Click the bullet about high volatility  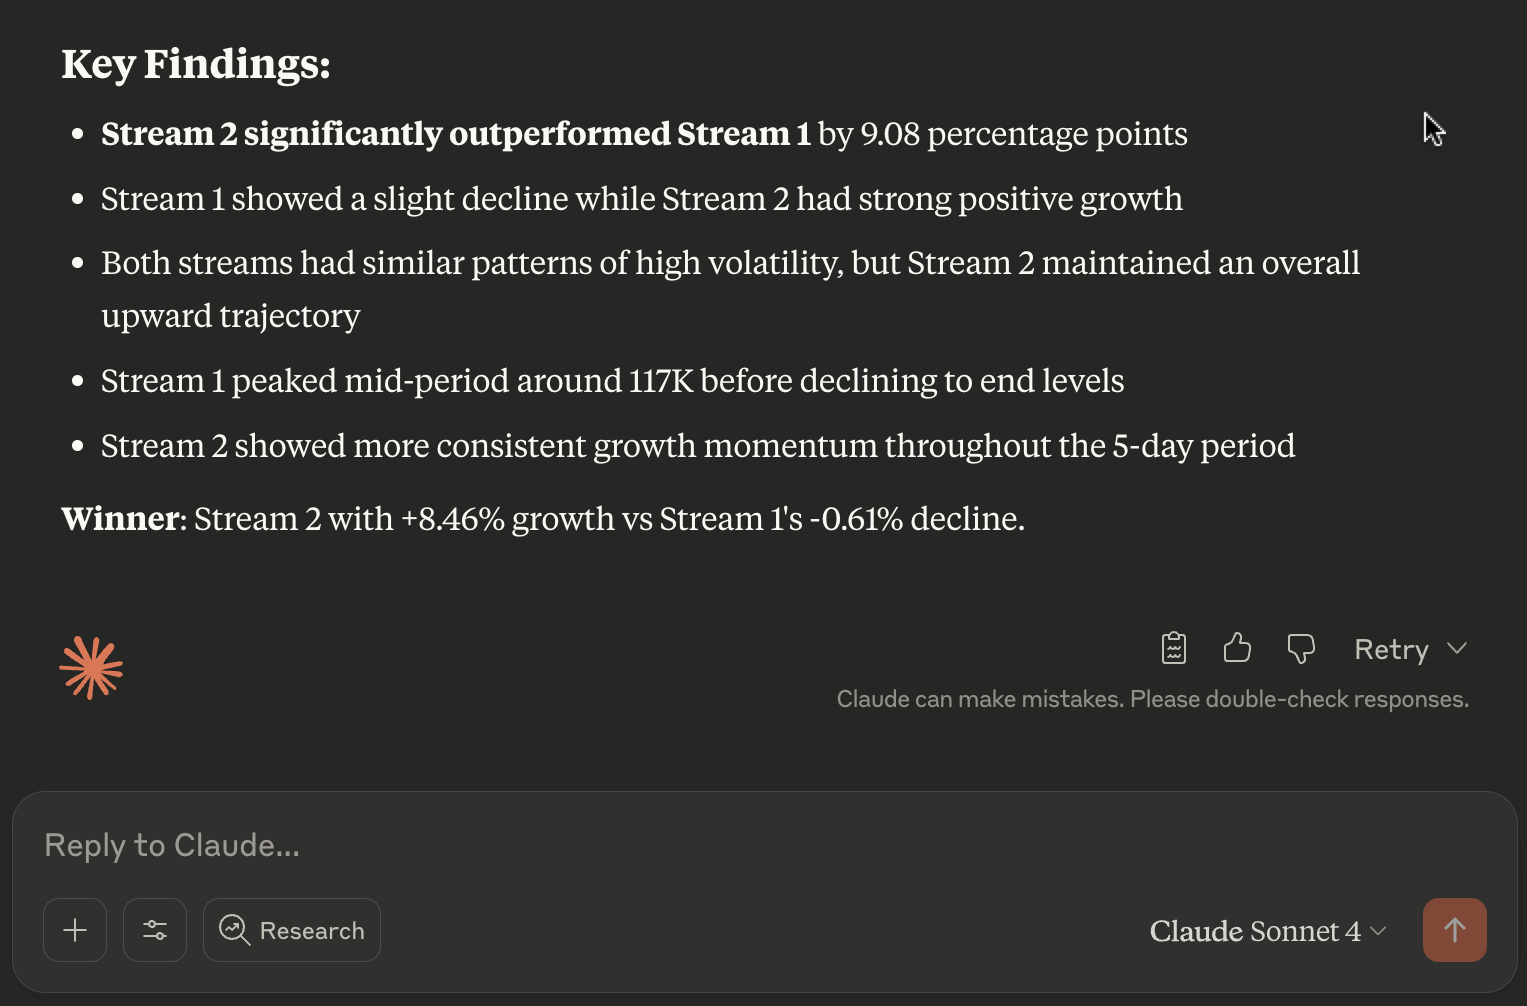(730, 263)
